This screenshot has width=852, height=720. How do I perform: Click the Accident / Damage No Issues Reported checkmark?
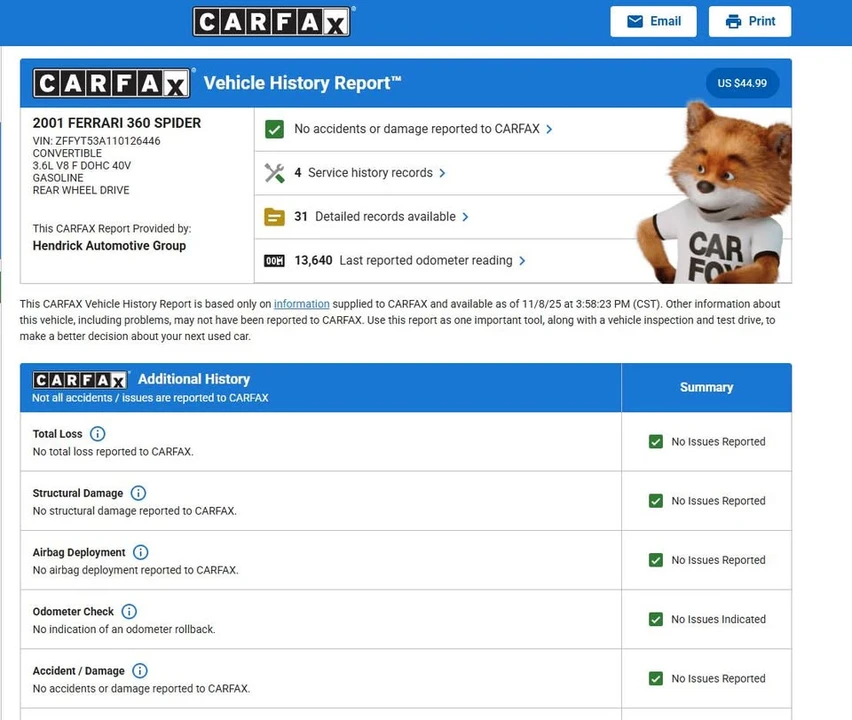click(656, 678)
